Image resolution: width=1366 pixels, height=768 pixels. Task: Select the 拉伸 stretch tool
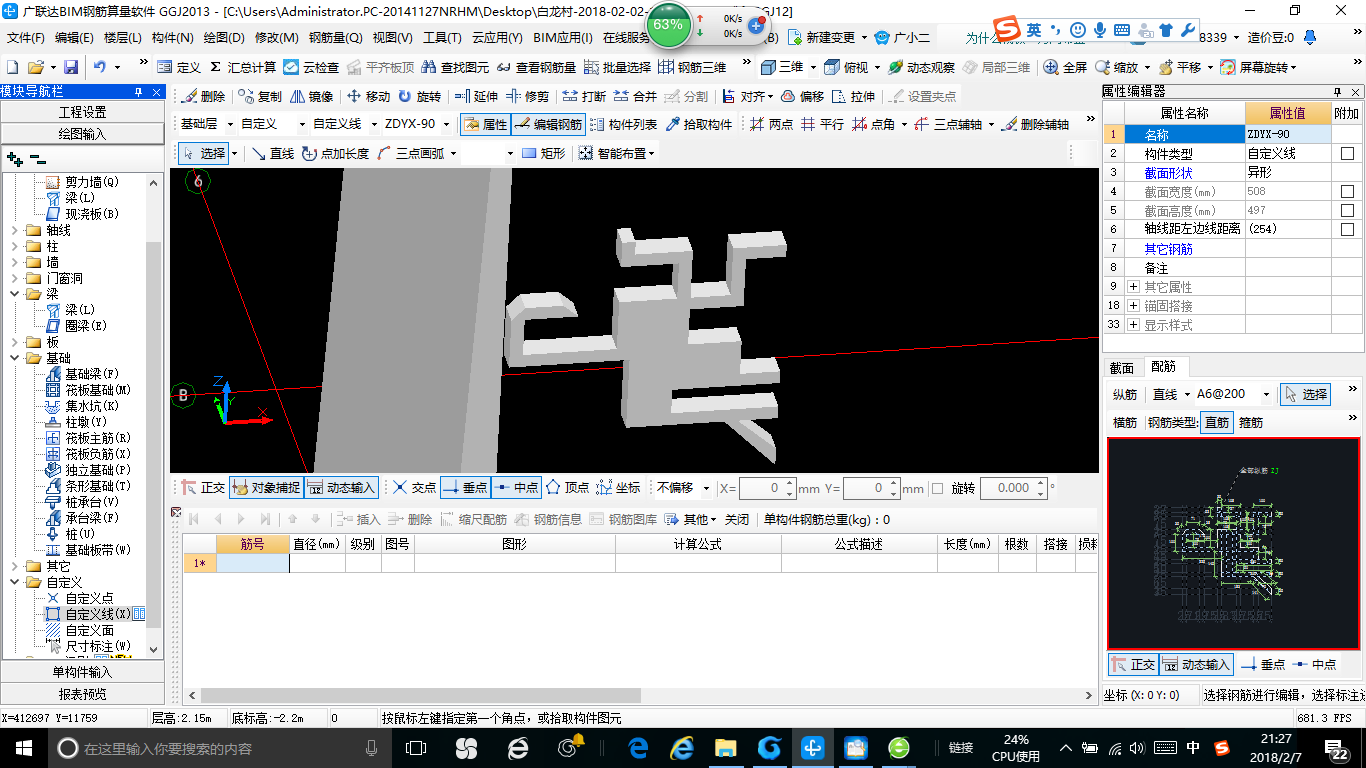point(853,97)
